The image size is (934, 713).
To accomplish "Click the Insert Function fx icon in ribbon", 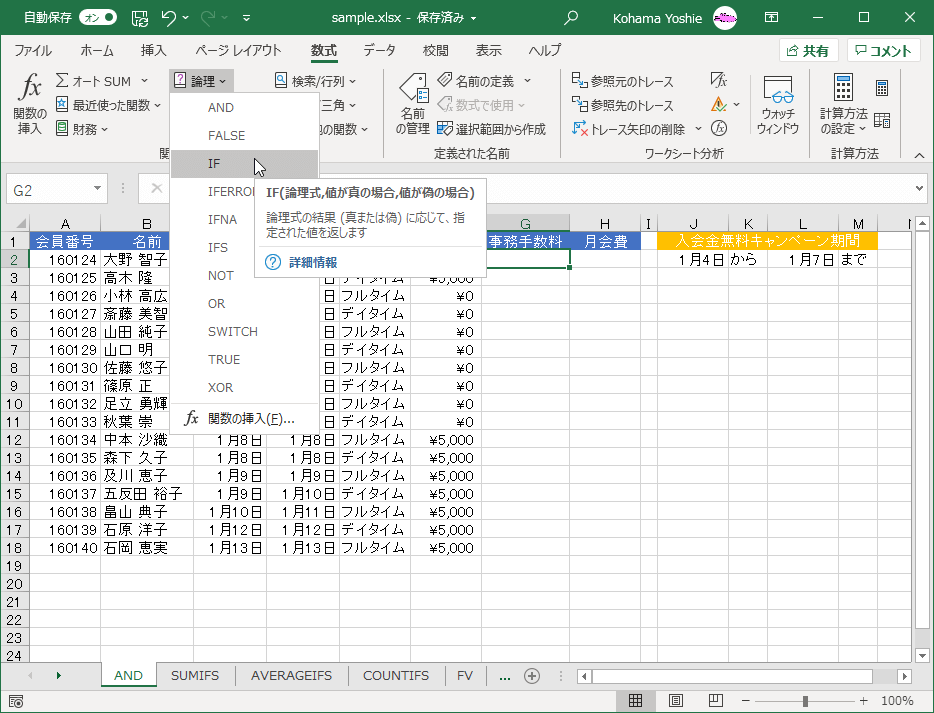I will point(30,104).
